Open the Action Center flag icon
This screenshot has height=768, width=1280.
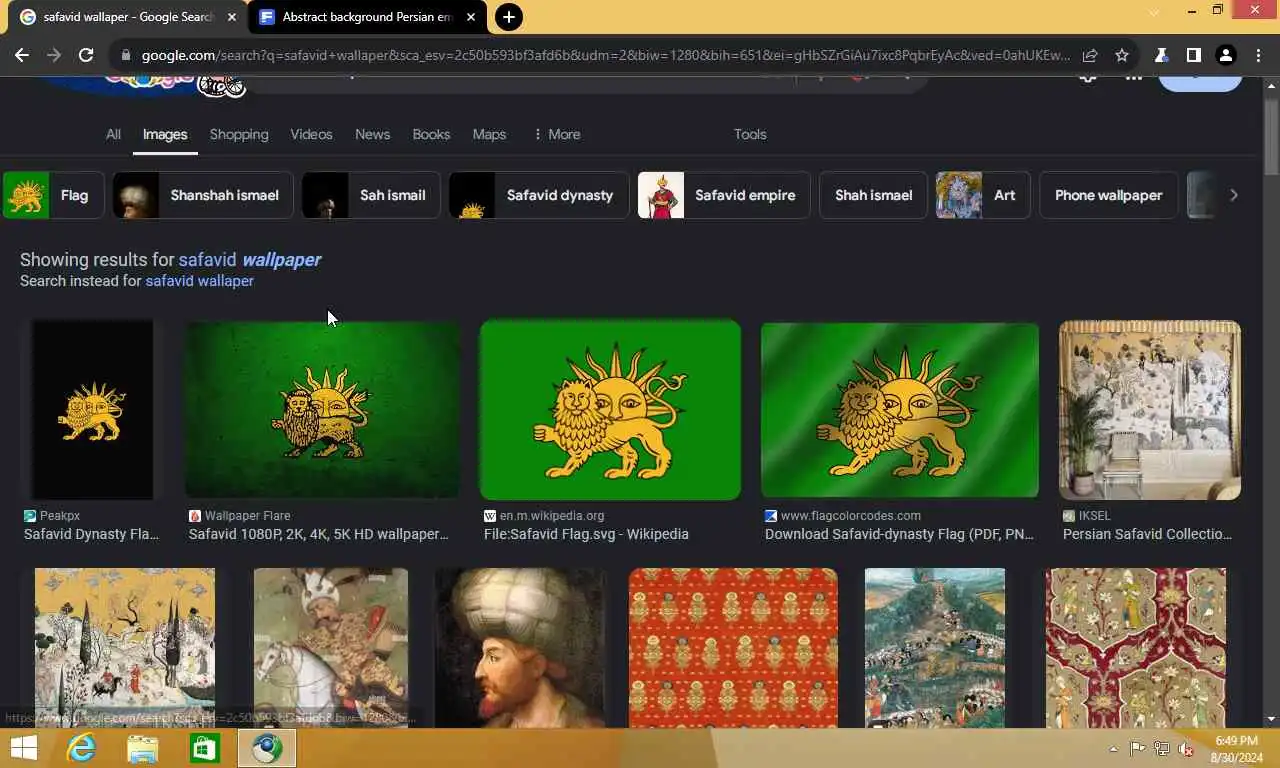[1137, 749]
